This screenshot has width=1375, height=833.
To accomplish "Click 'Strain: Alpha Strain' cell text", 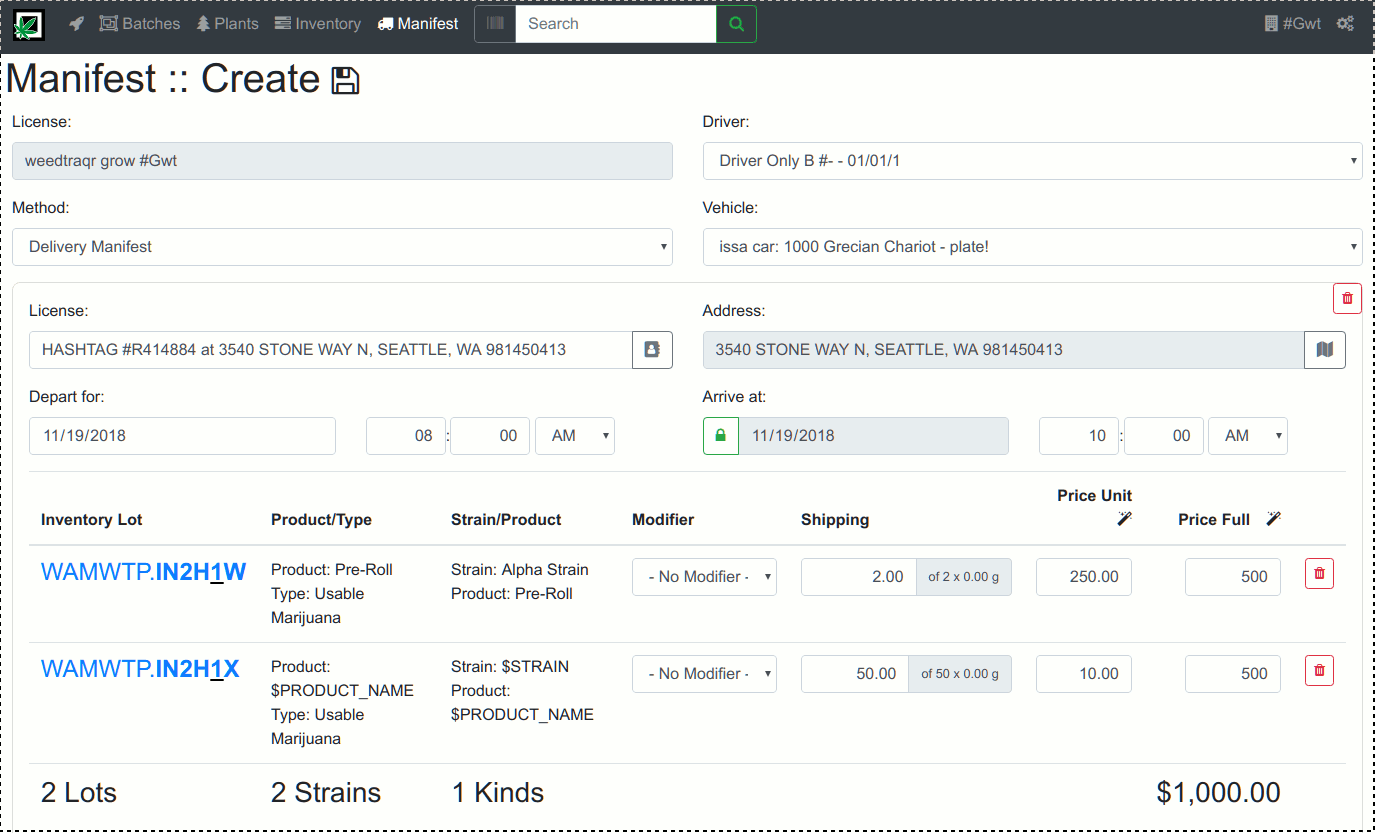I will tap(520, 570).
